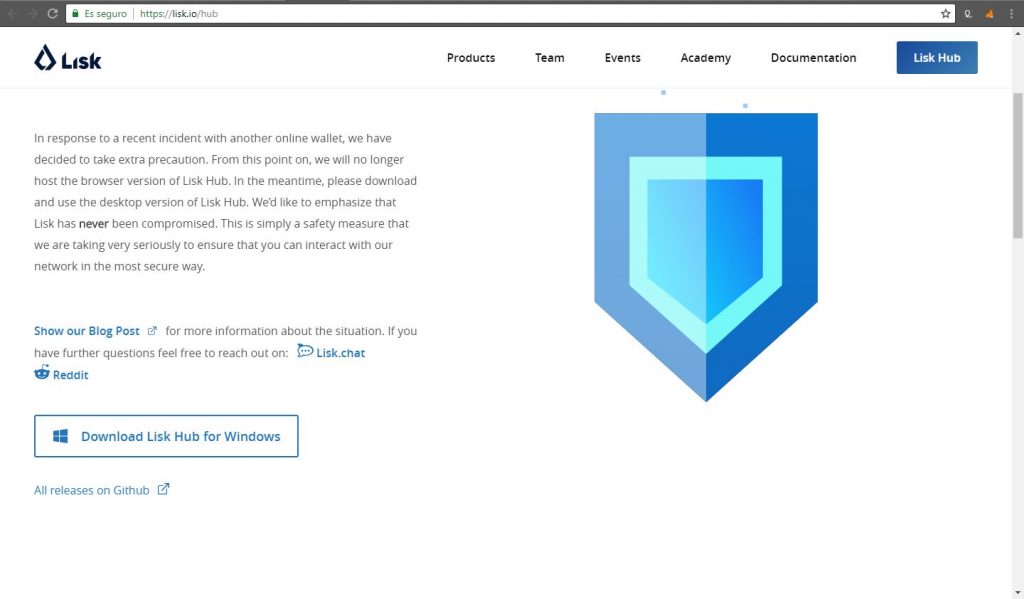This screenshot has width=1024, height=599.
Task: Open the Reddit link
Action: click(x=71, y=375)
